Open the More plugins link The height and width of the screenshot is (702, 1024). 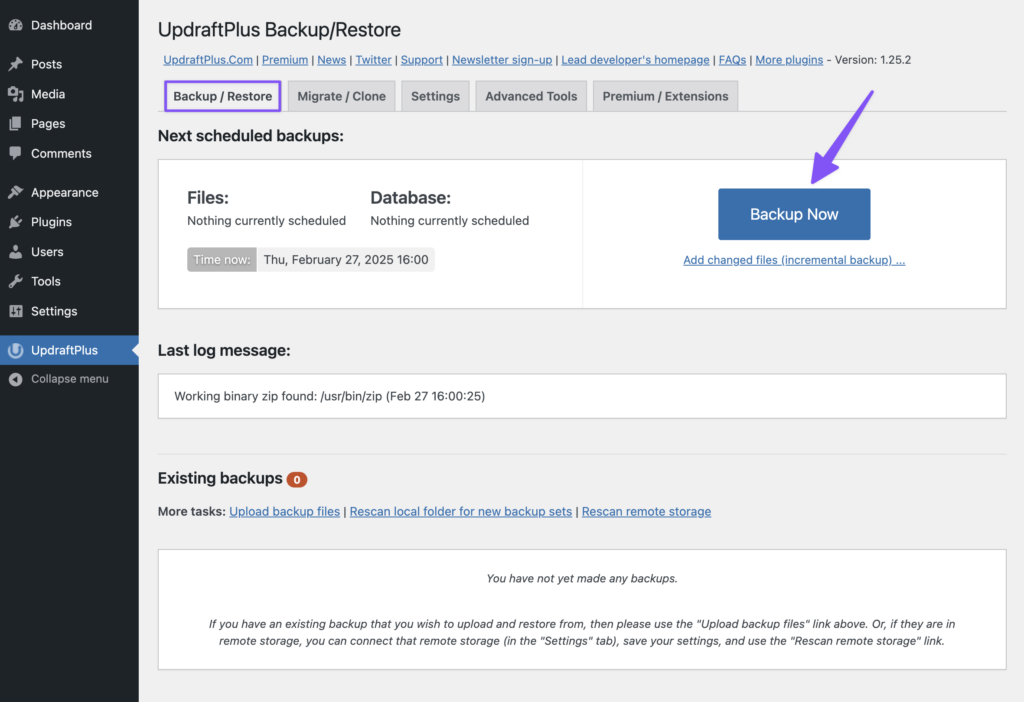789,60
